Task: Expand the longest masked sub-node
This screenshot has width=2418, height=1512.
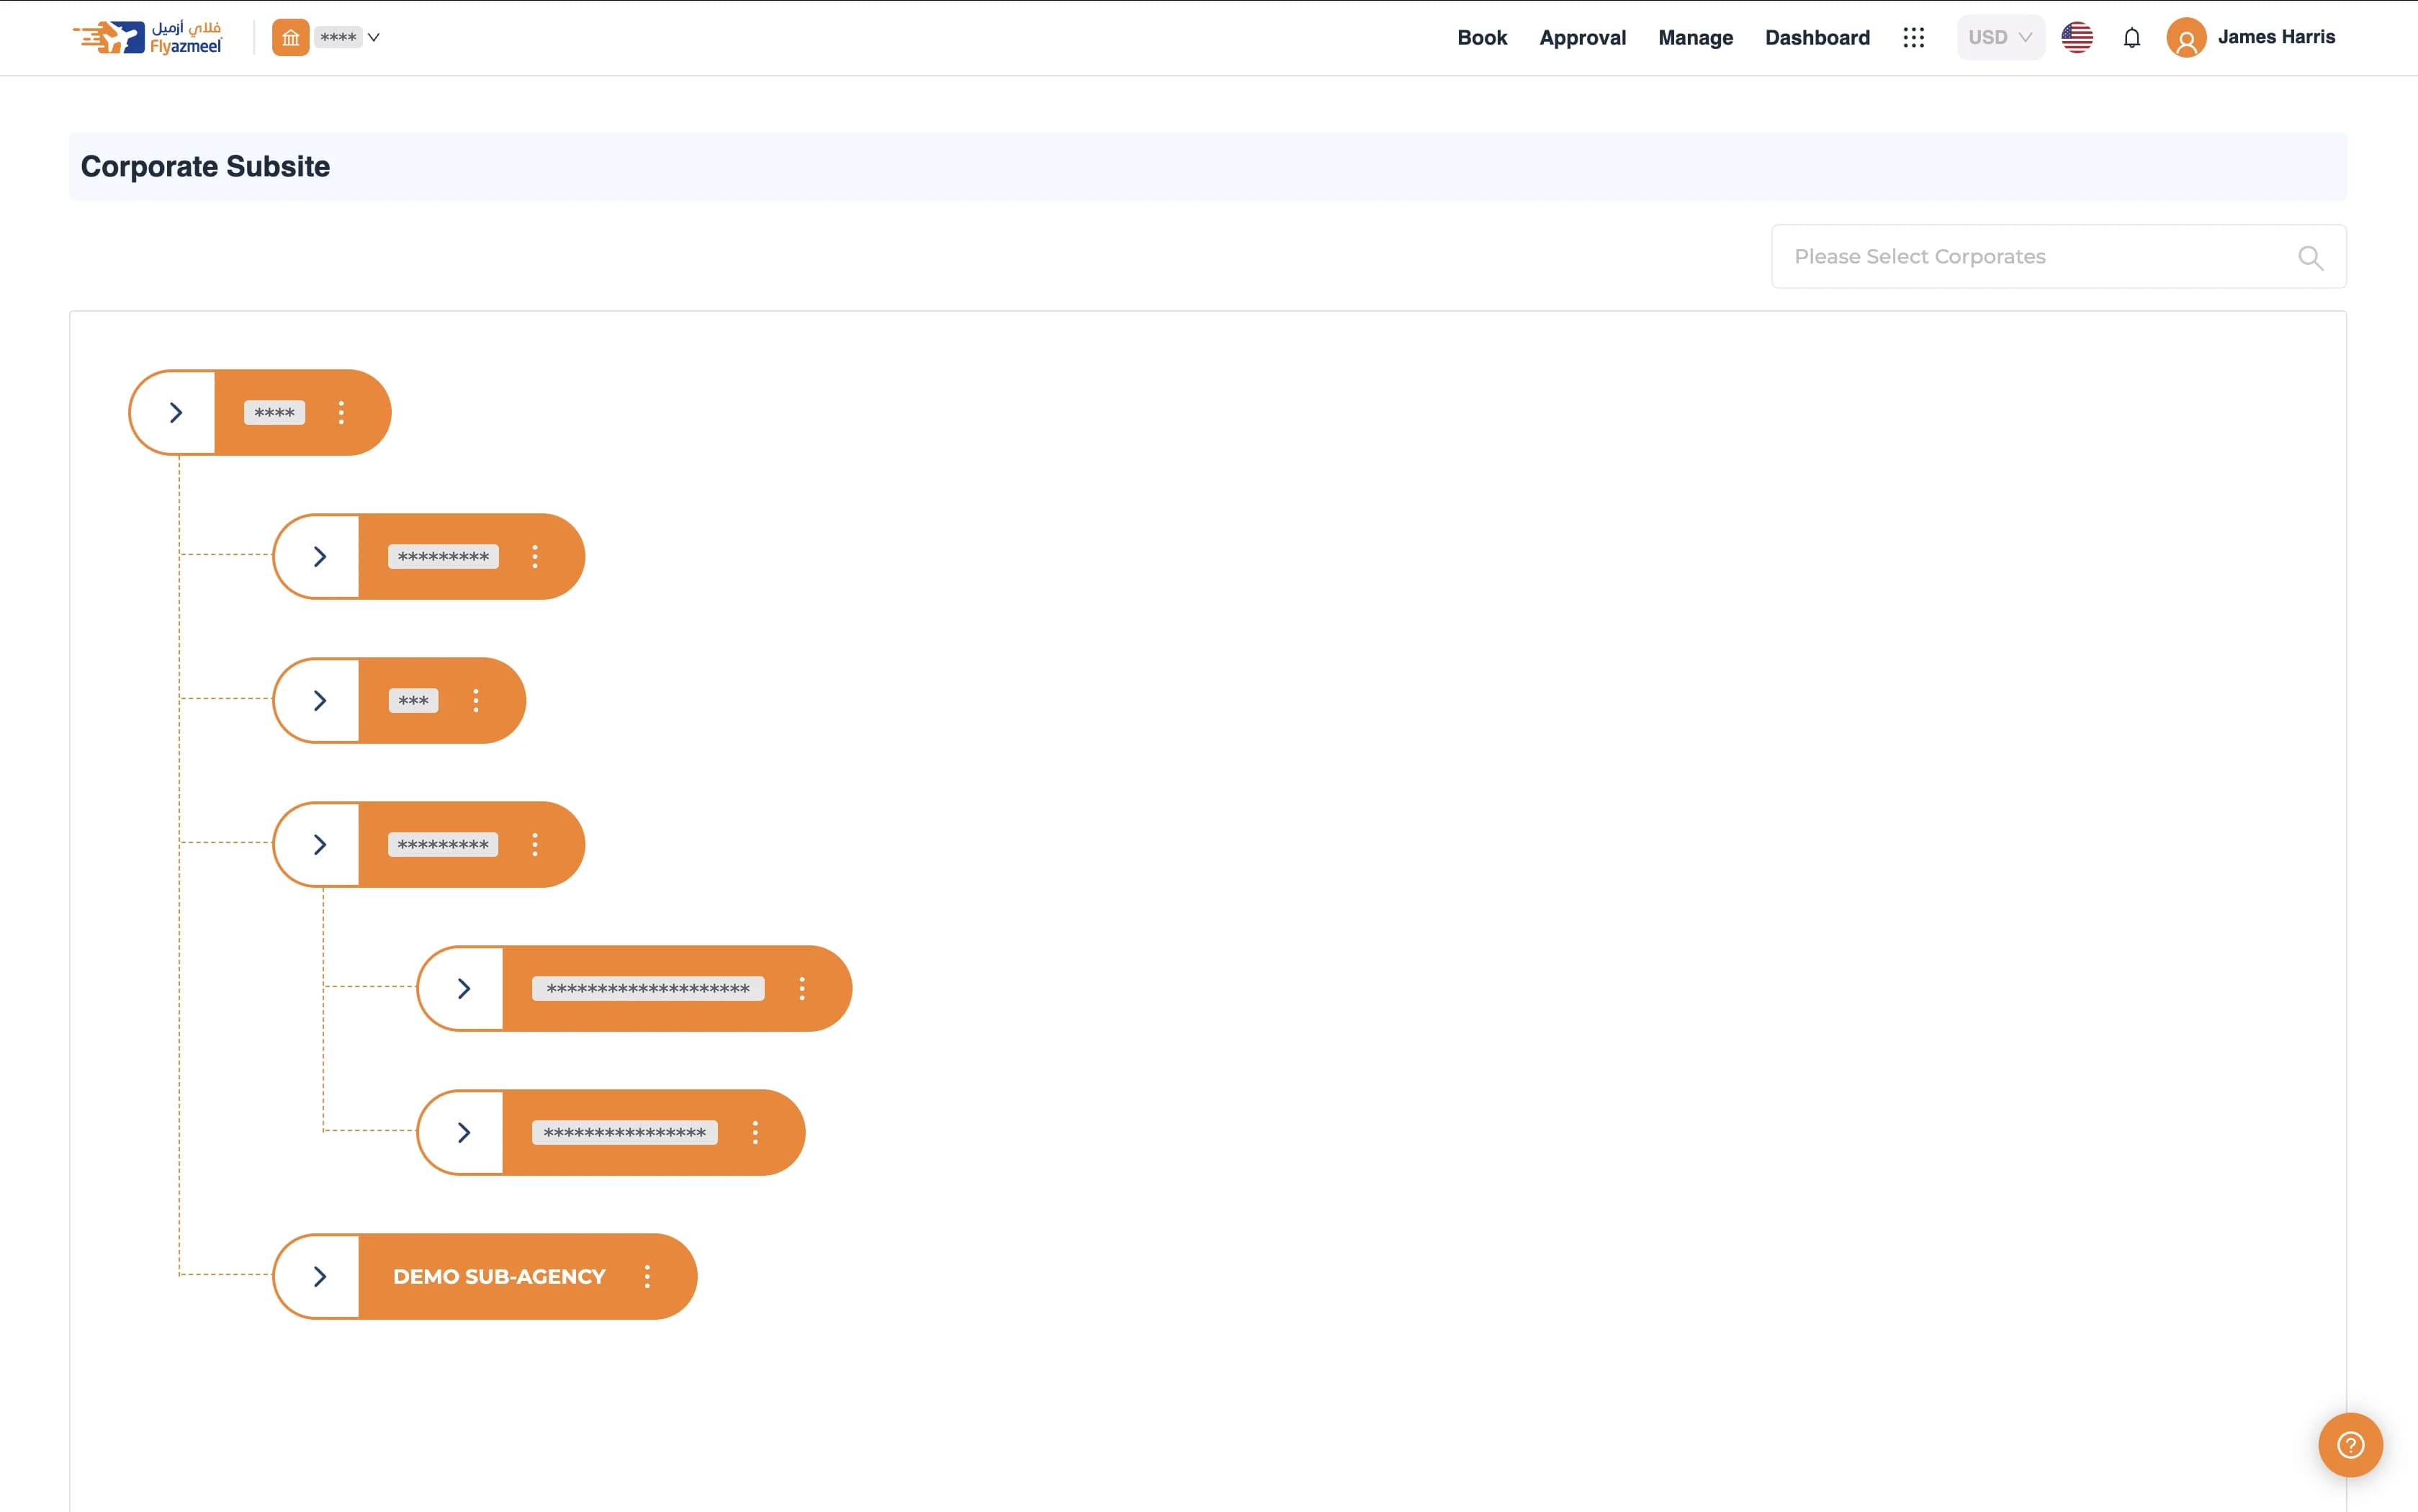Action: point(463,989)
